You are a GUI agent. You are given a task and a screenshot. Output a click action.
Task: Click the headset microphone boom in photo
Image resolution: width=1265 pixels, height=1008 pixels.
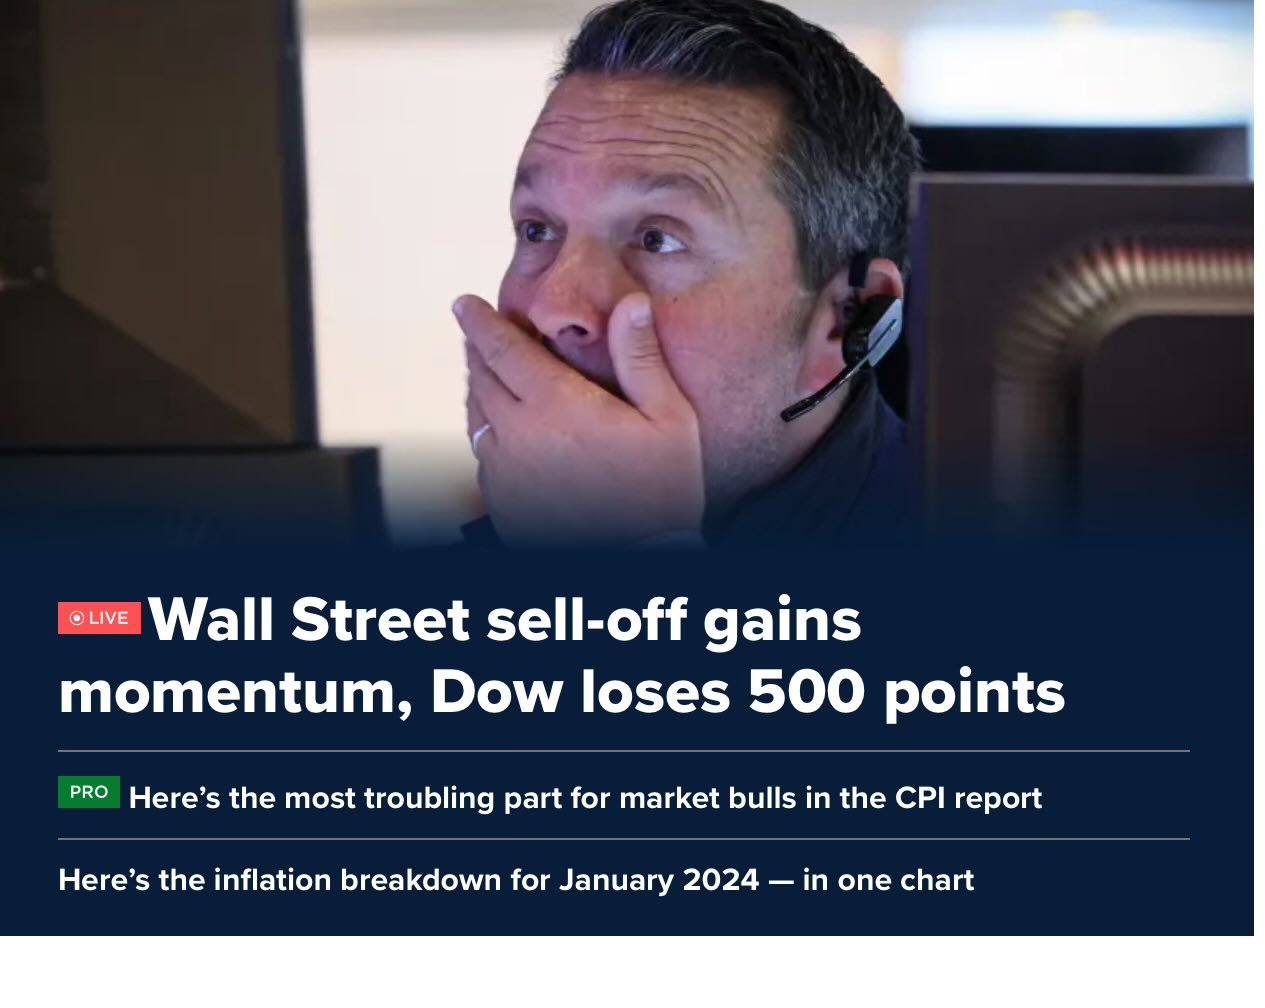tap(822, 393)
